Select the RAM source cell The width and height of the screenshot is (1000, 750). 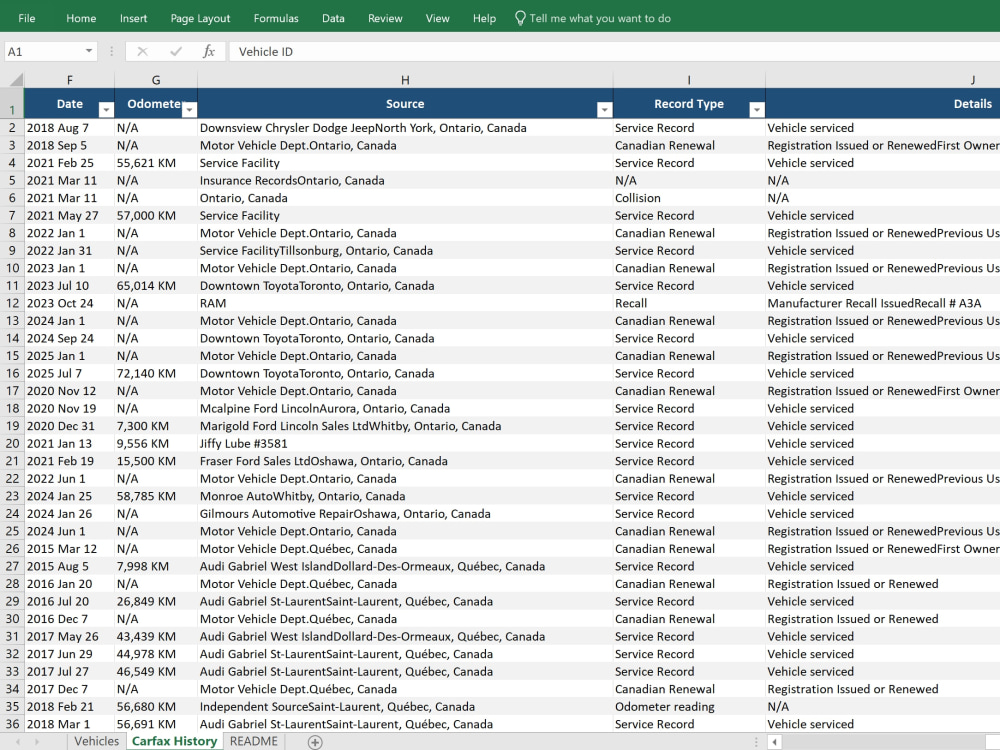coord(405,303)
